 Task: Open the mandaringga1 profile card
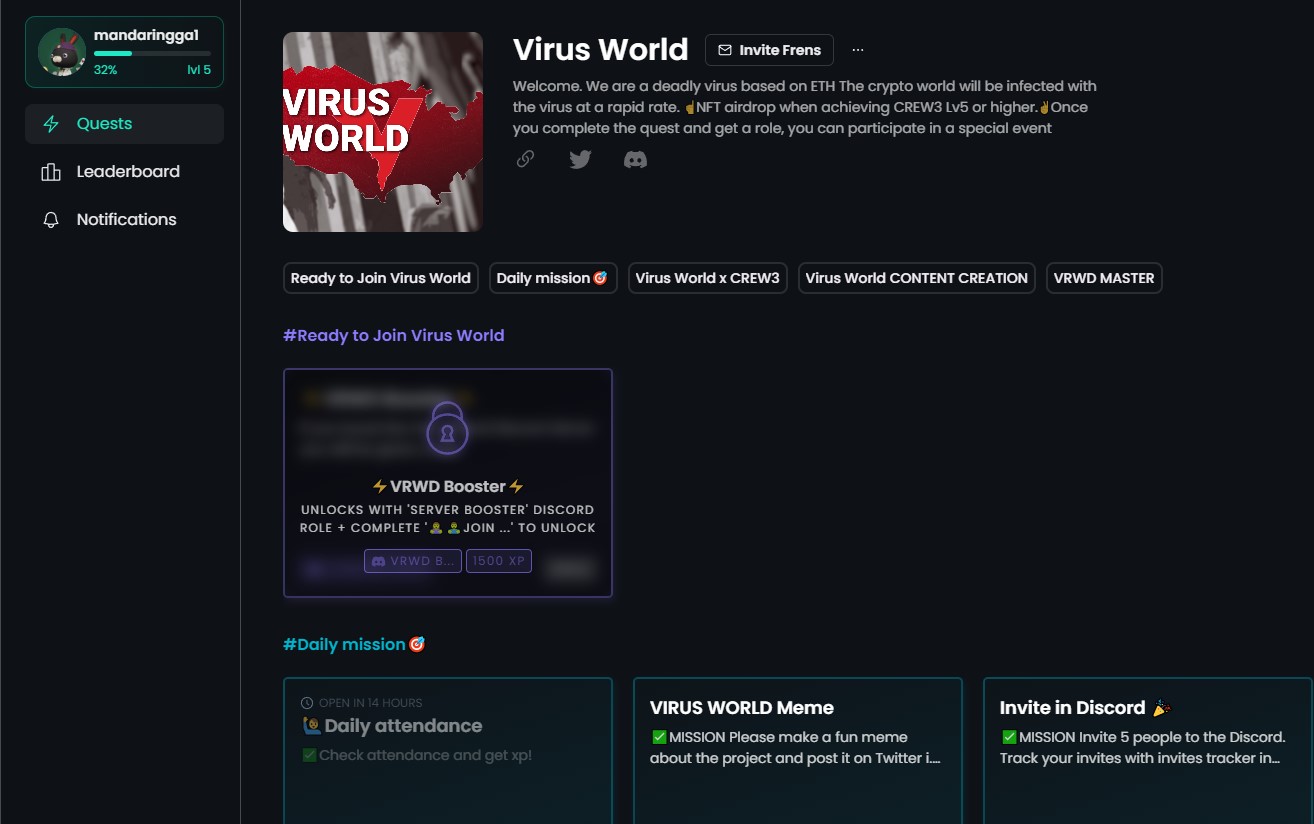point(124,52)
